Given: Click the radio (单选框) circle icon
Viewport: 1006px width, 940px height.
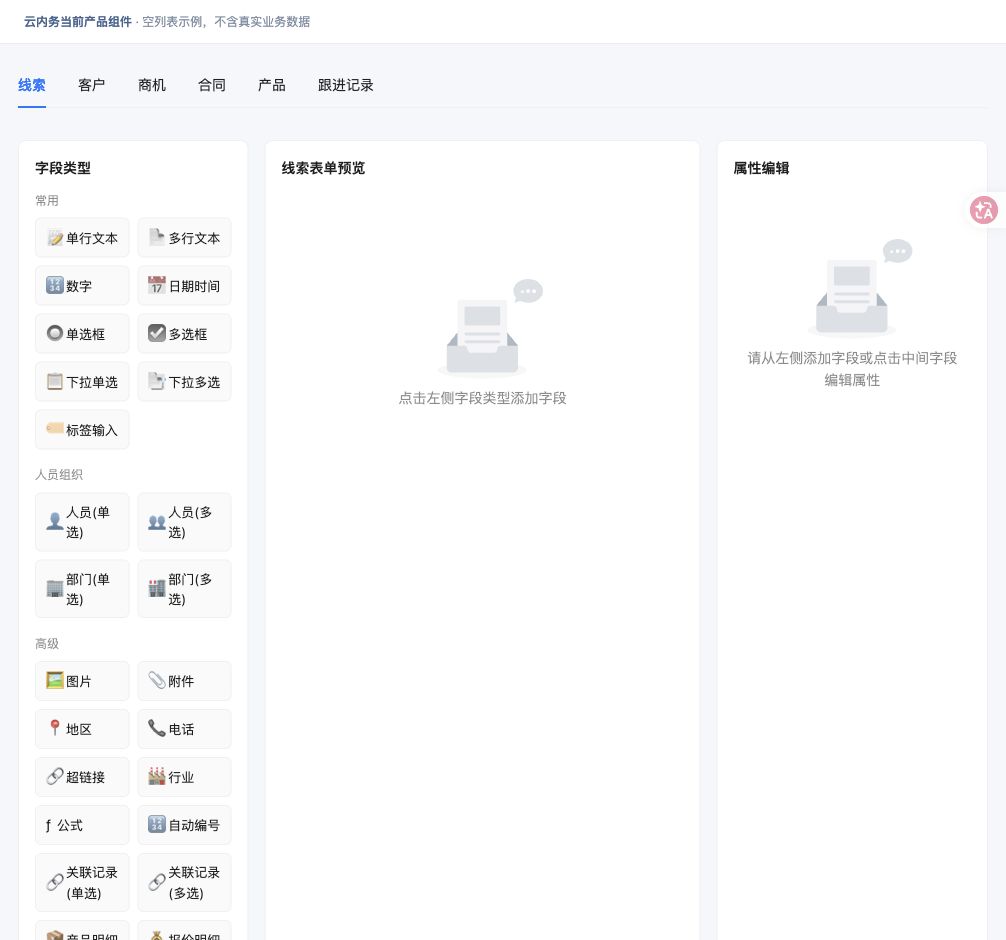Looking at the screenshot, I should [x=55, y=334].
